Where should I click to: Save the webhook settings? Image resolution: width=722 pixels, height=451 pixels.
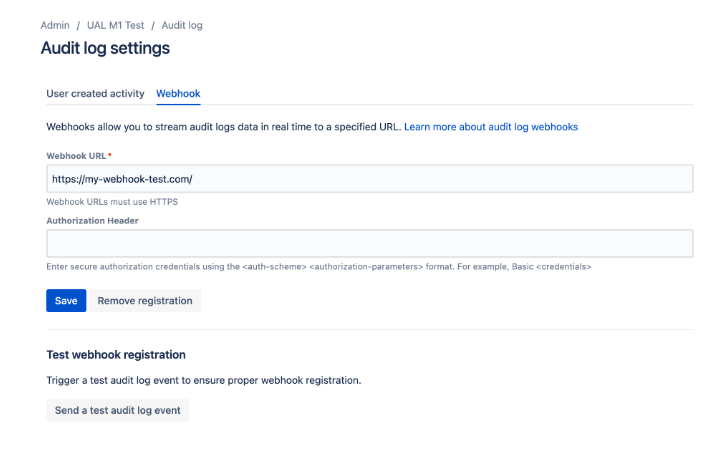66,300
